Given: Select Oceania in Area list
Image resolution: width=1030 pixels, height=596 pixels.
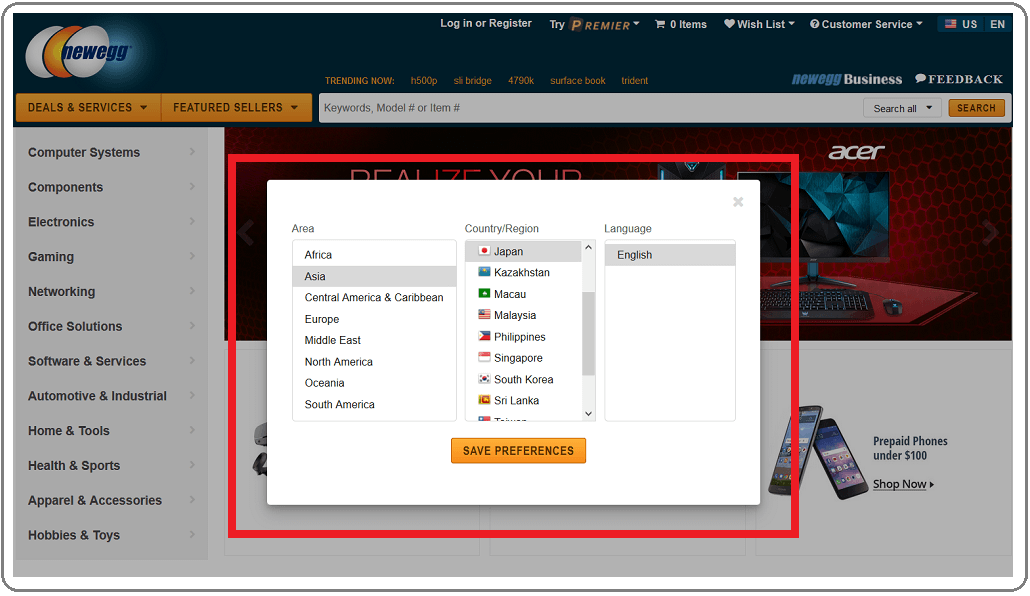Looking at the screenshot, I should click(x=374, y=383).
